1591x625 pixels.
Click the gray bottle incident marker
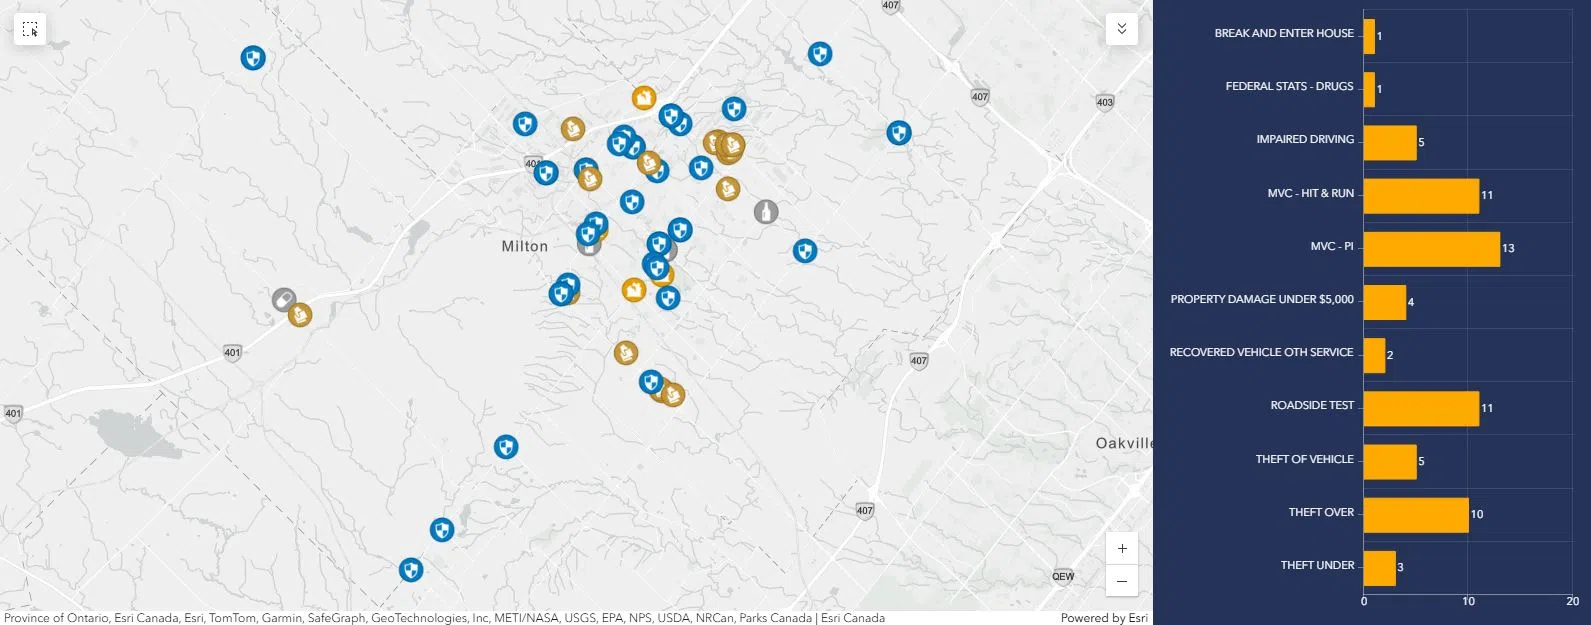pyautogui.click(x=766, y=212)
